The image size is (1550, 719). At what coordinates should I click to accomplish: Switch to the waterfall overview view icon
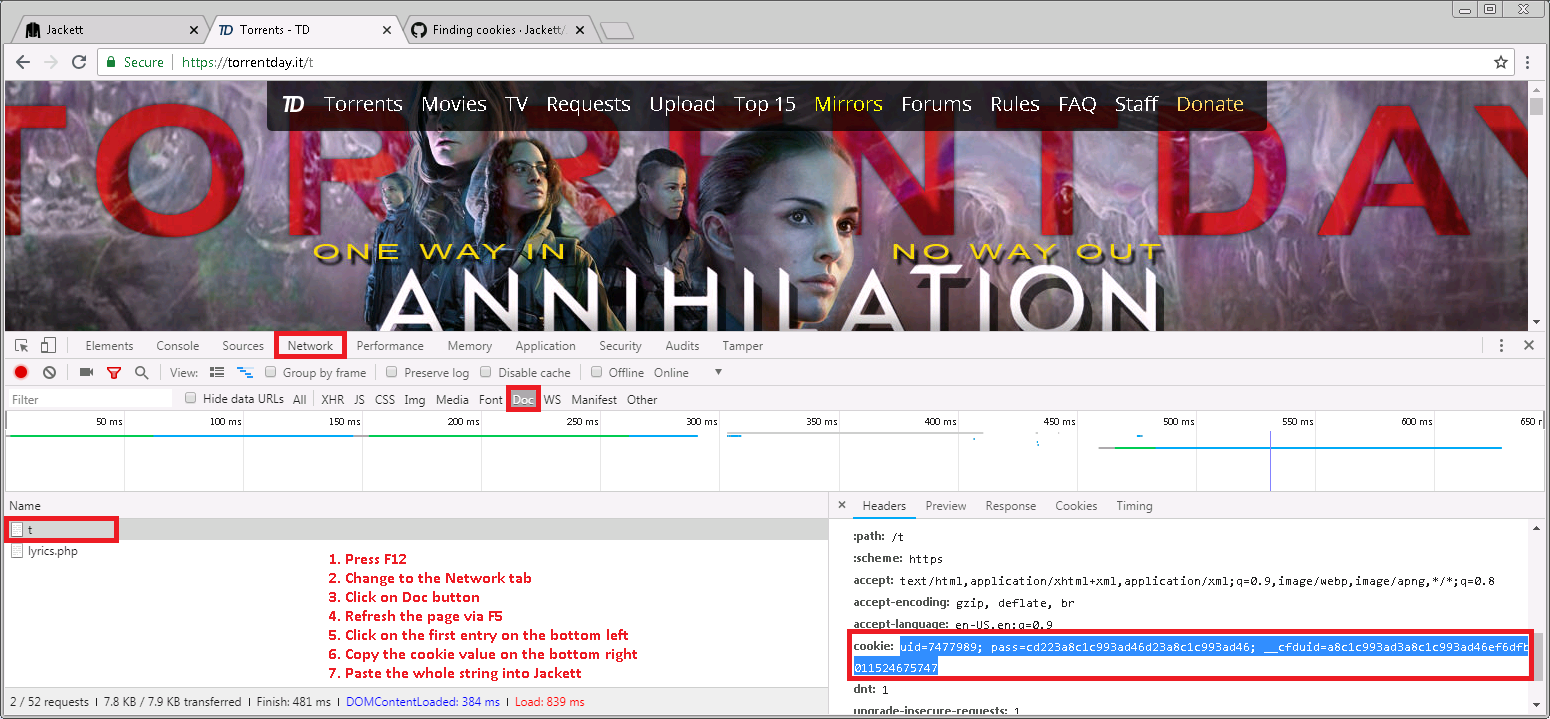coord(244,373)
